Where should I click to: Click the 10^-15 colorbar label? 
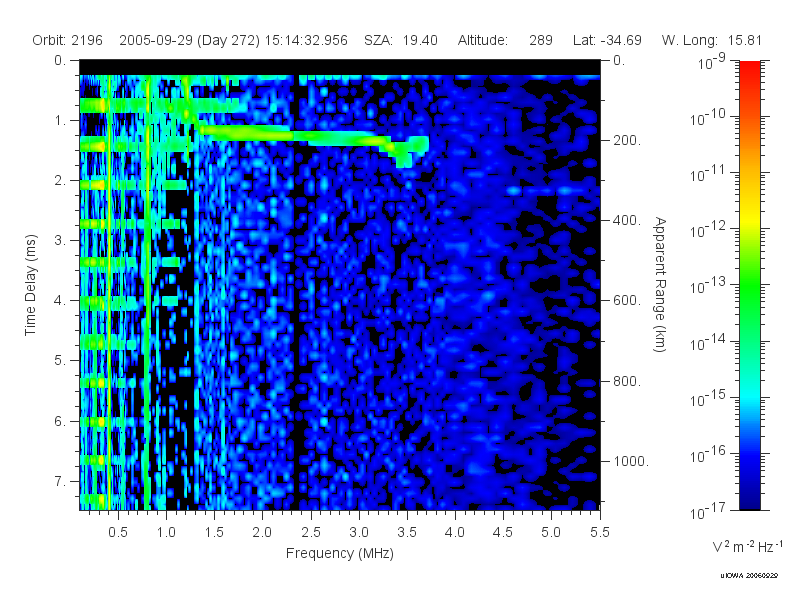pyautogui.click(x=708, y=398)
